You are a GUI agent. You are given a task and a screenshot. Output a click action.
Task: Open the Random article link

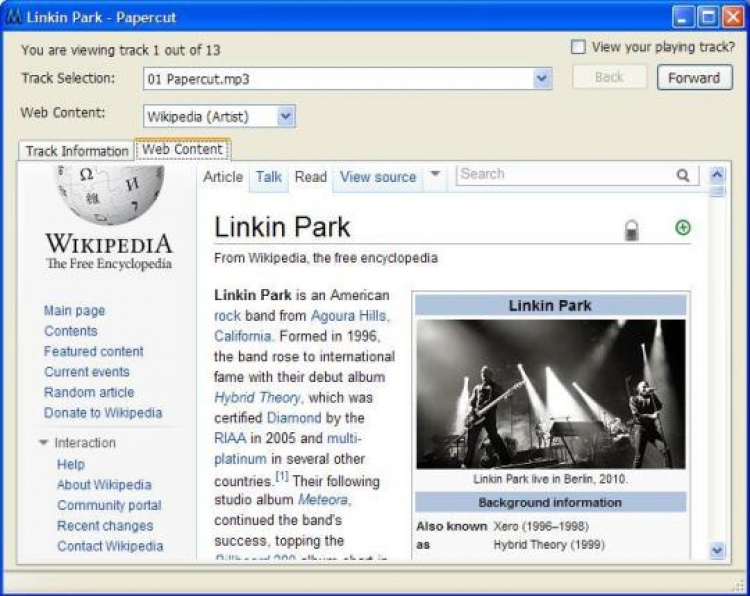coord(88,392)
